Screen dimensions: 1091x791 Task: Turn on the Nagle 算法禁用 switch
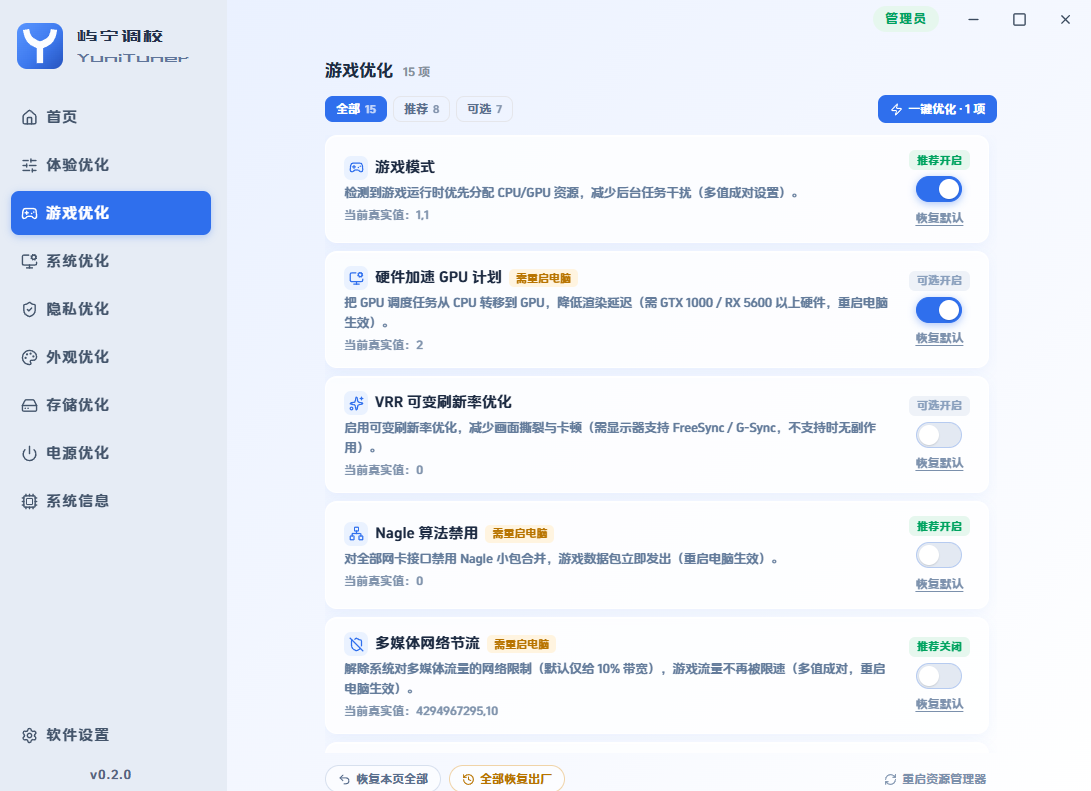[x=939, y=555]
